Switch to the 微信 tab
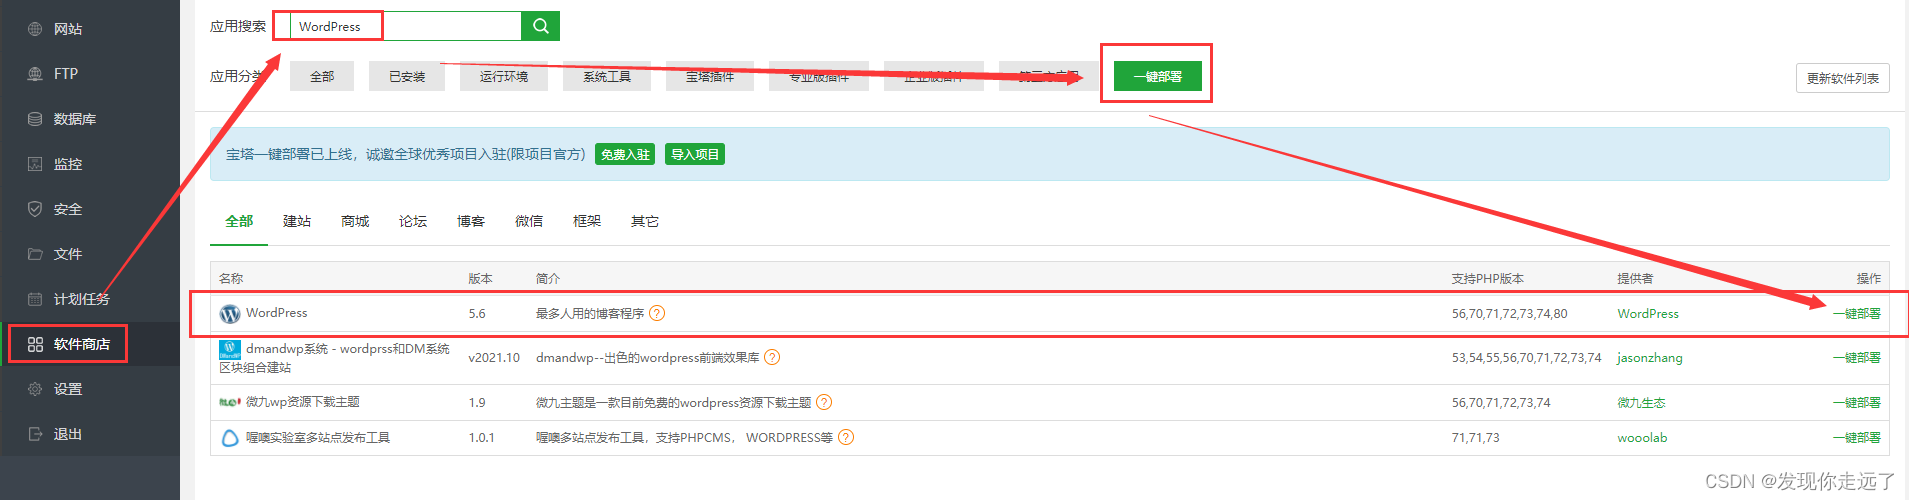1909x500 pixels. (x=529, y=221)
